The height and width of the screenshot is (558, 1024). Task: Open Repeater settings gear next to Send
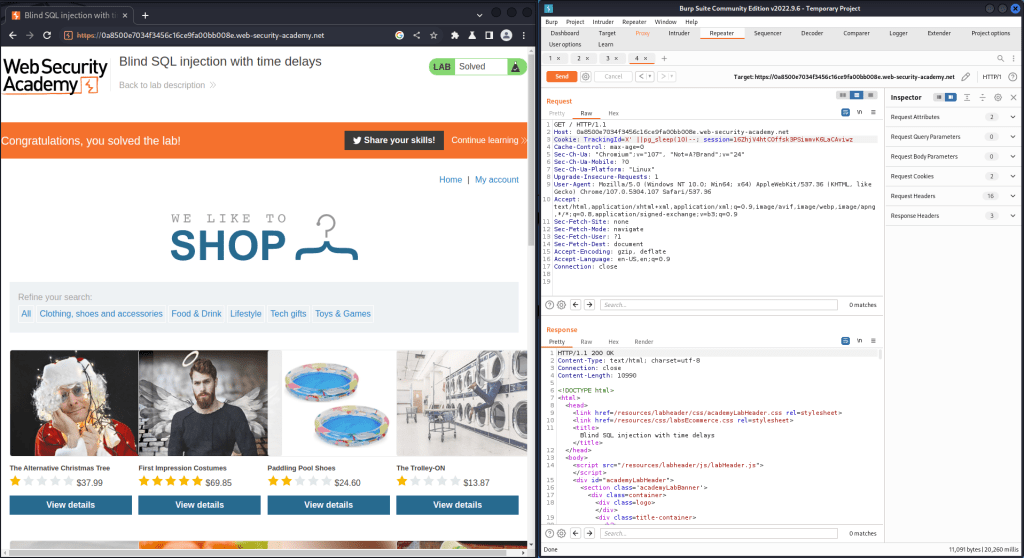[x=586, y=76]
